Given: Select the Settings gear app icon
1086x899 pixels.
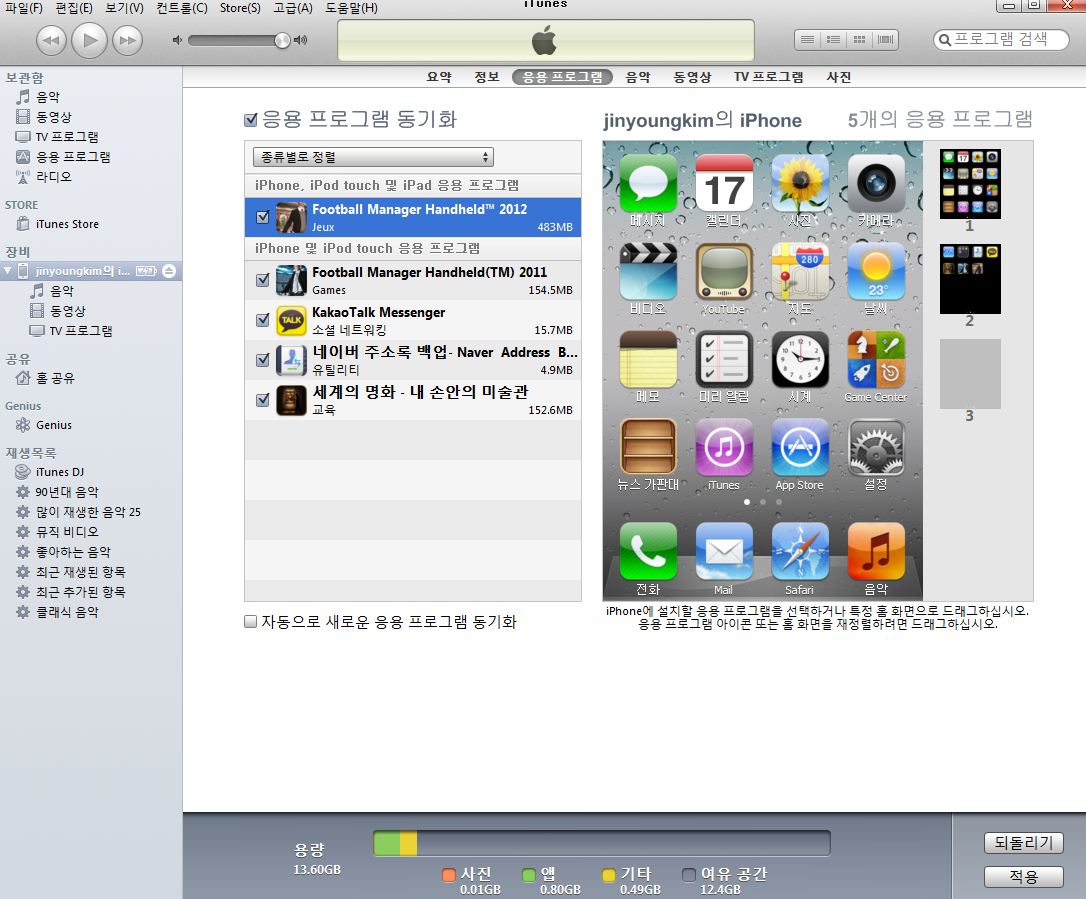Looking at the screenshot, I should coord(876,447).
